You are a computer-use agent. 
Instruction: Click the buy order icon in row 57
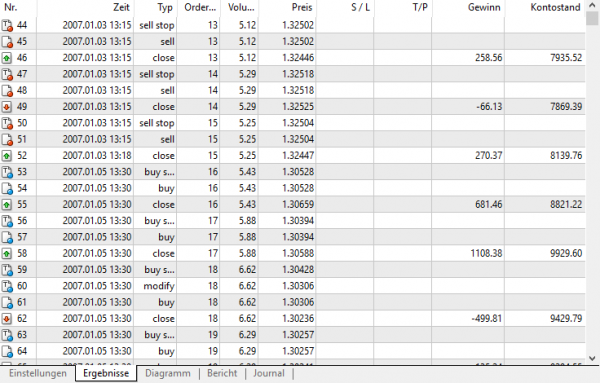tap(7, 237)
